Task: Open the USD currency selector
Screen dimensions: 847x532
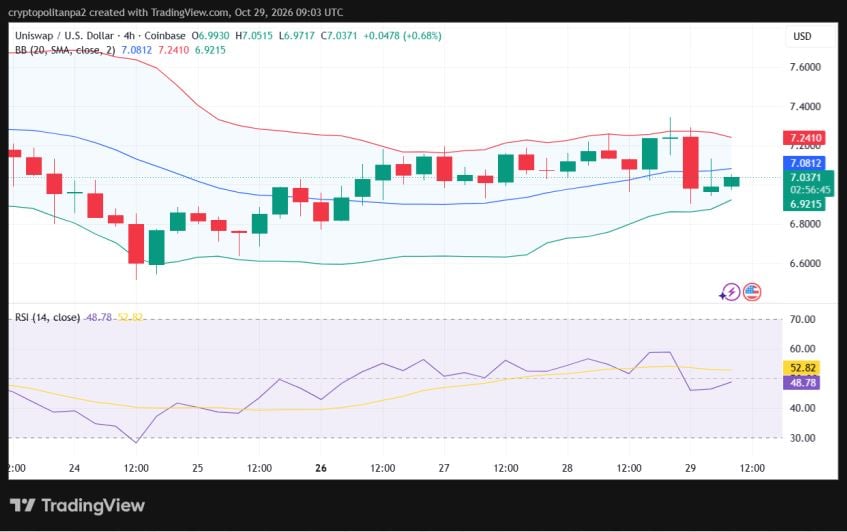Action: tap(802, 36)
